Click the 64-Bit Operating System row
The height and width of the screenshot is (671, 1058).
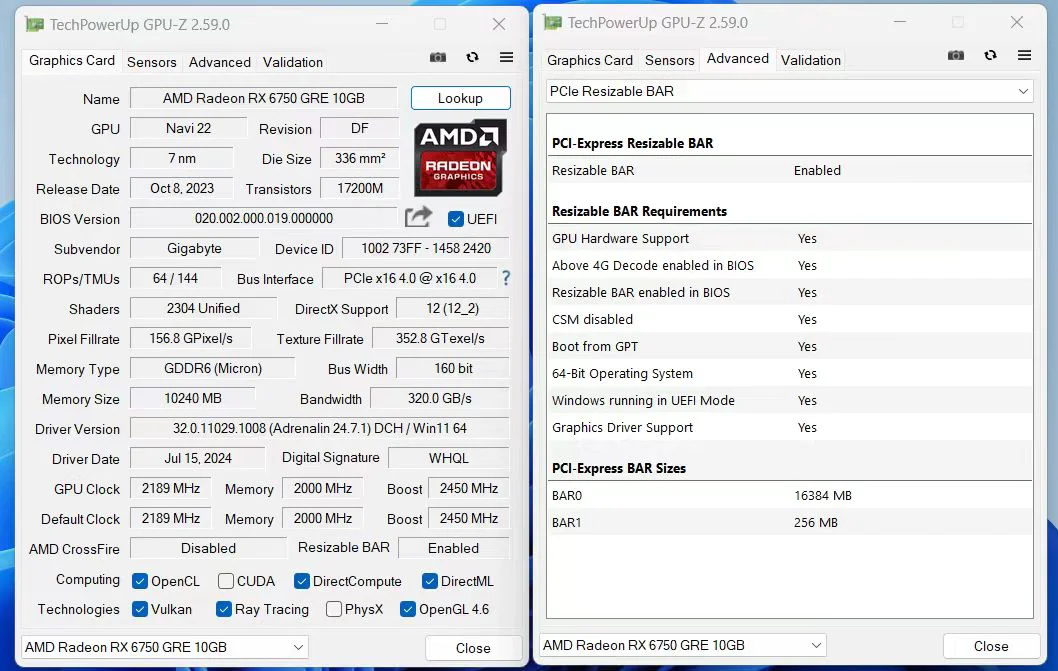pyautogui.click(x=789, y=373)
